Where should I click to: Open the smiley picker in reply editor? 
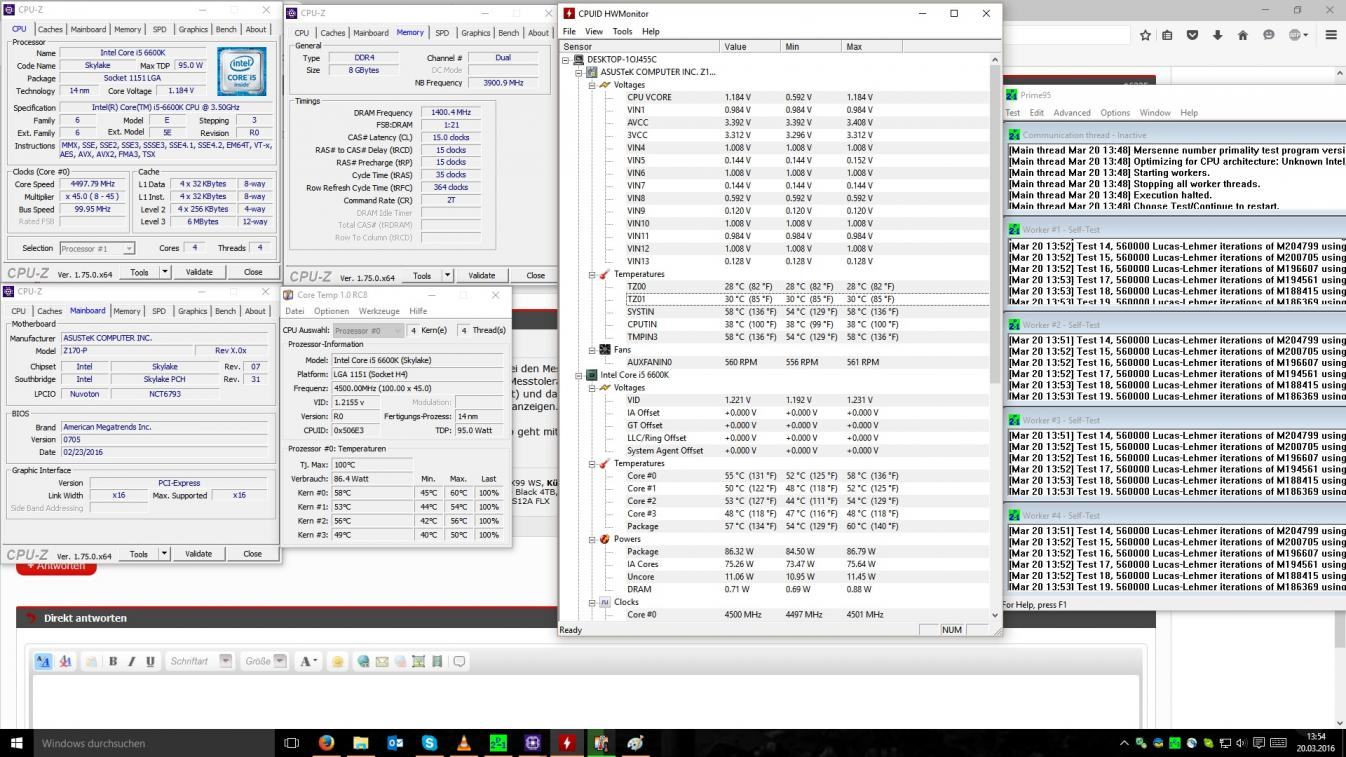[338, 661]
